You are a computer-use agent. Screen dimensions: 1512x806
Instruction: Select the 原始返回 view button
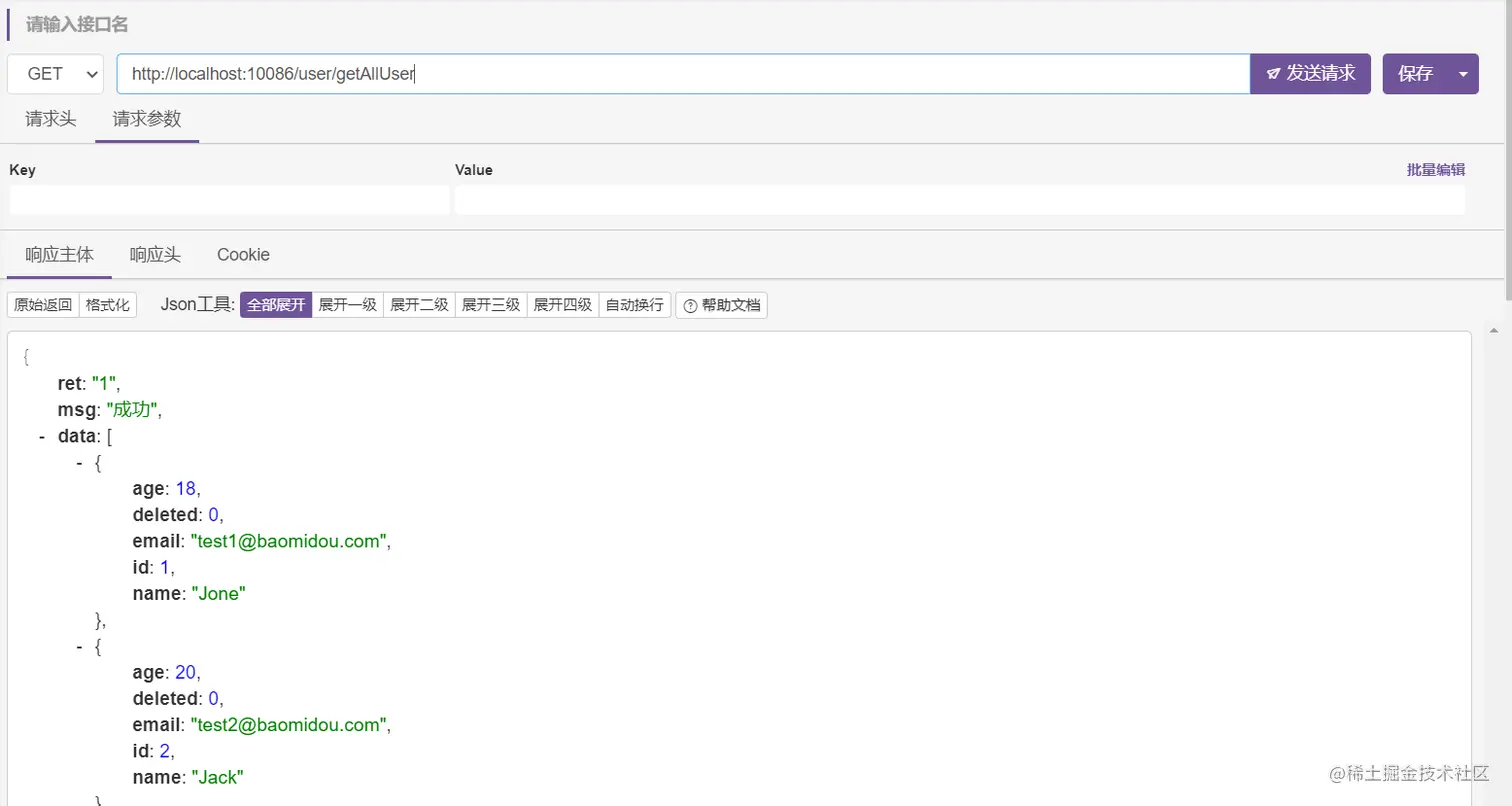click(43, 305)
